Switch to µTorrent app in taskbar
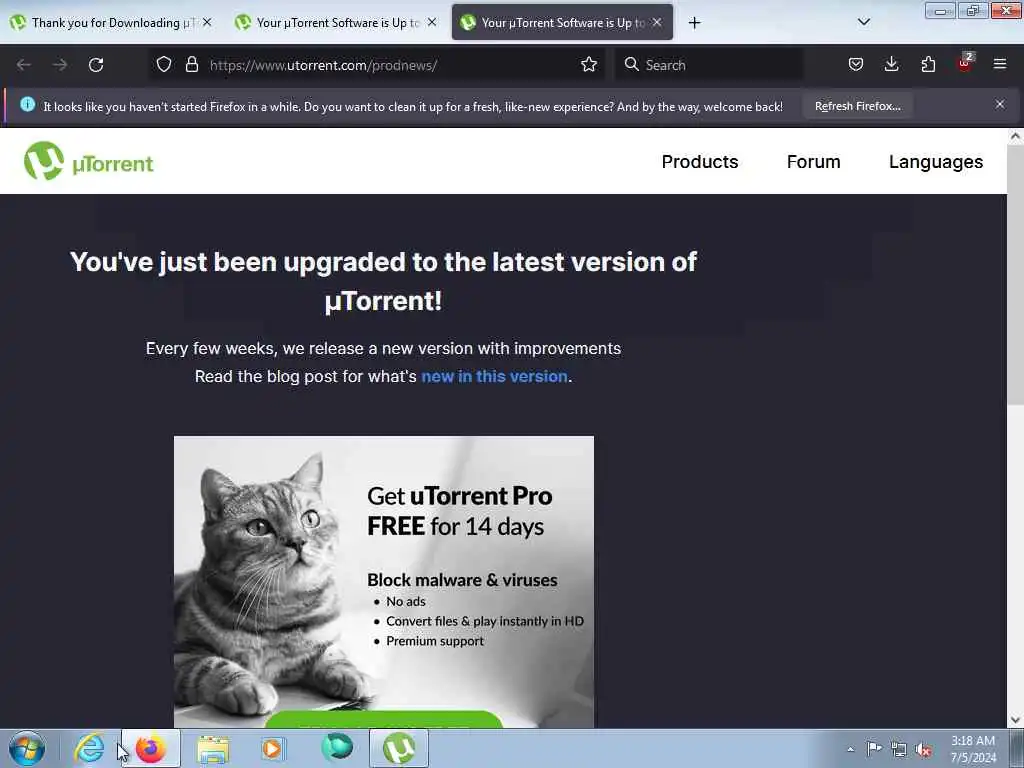The height and width of the screenshot is (768, 1024). tap(399, 748)
